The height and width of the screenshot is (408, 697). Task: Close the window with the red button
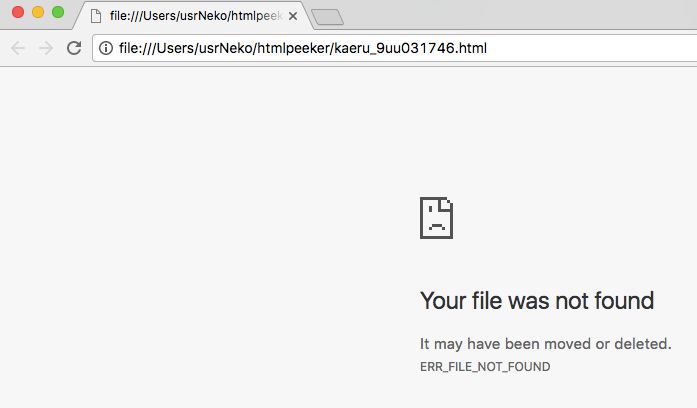18,12
